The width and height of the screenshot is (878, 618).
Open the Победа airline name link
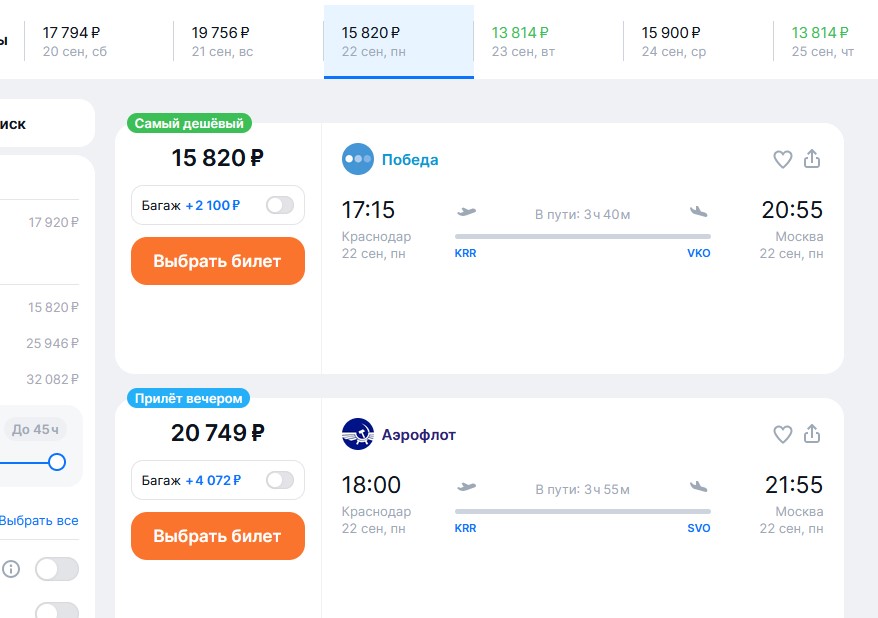click(x=410, y=160)
